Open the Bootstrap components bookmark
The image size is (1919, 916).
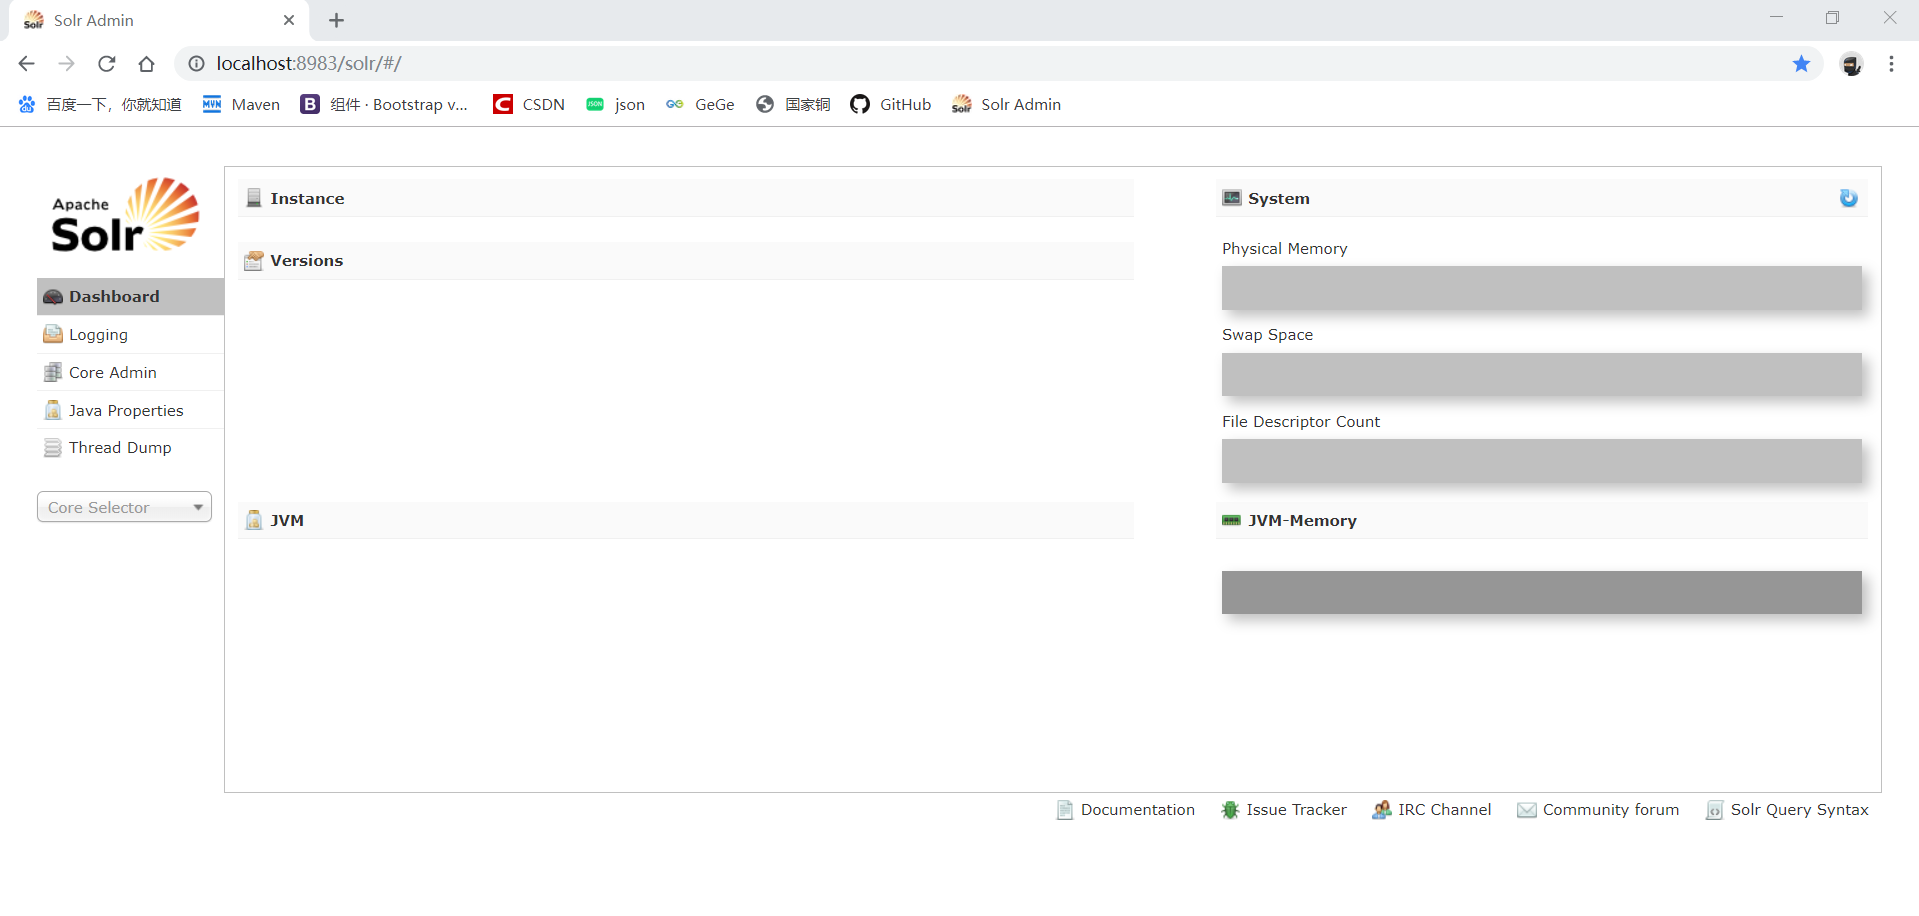384,104
